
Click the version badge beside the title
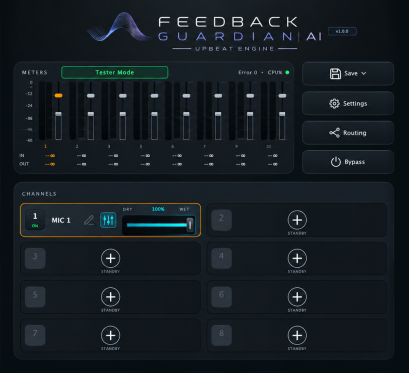point(342,31)
